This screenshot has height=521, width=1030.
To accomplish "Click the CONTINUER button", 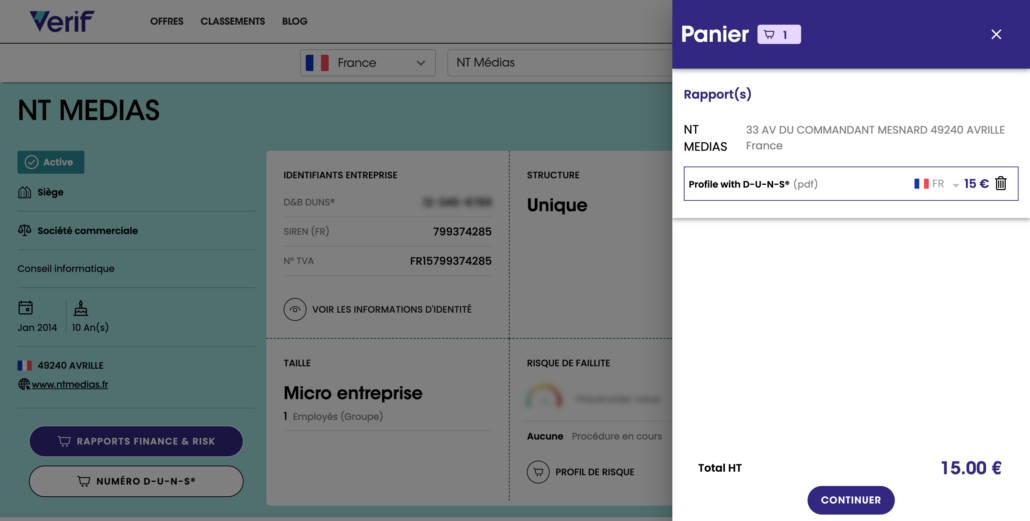I will 851,500.
